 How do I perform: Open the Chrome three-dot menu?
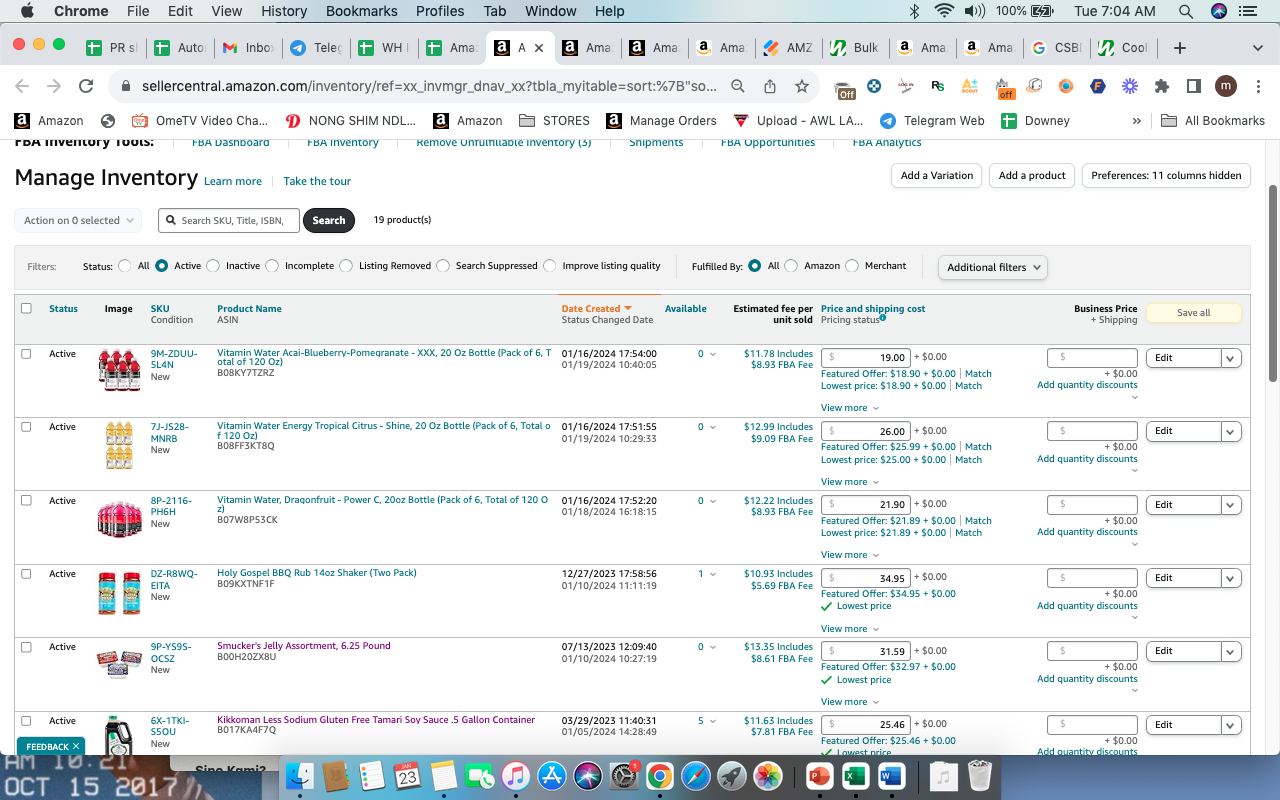[1258, 86]
